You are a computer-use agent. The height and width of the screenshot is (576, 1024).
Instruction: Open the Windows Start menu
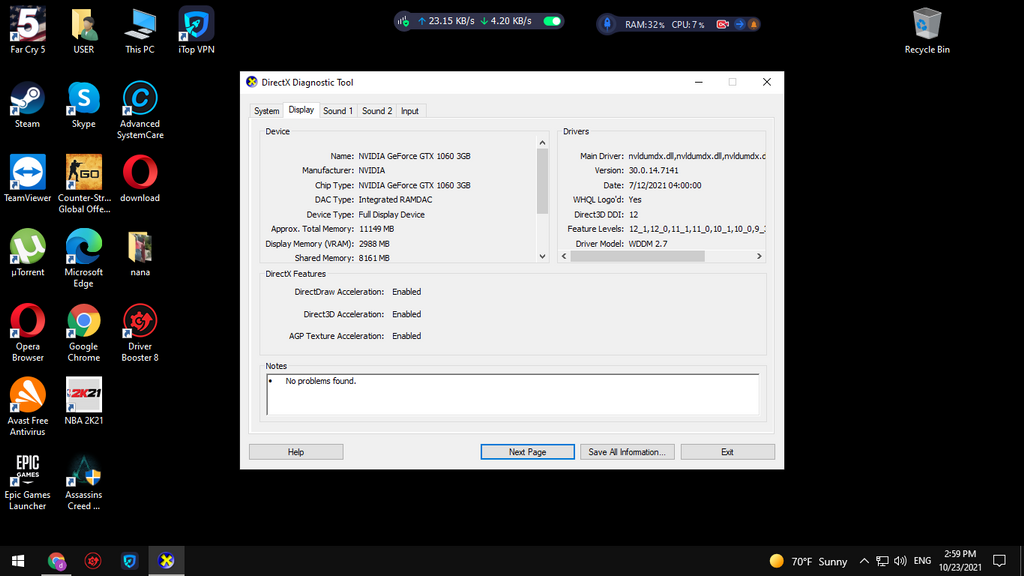coord(18,561)
